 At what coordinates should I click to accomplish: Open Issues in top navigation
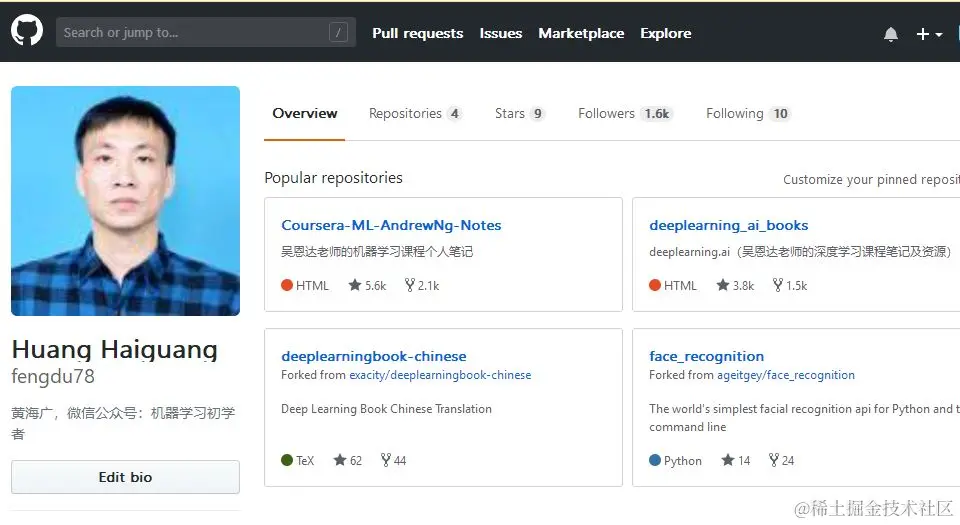click(x=500, y=33)
